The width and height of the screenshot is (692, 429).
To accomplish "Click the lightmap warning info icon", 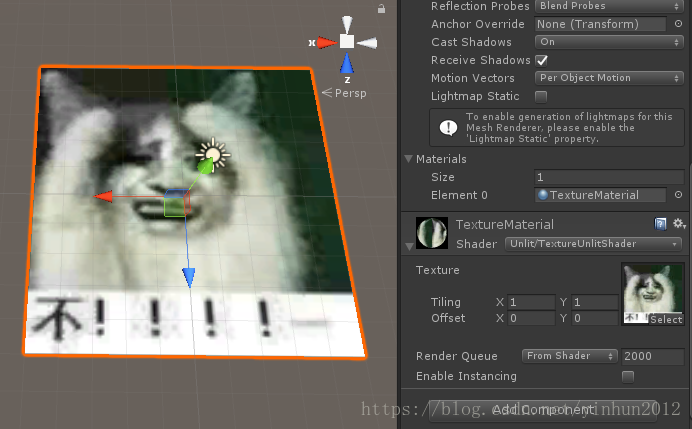I will (448, 128).
